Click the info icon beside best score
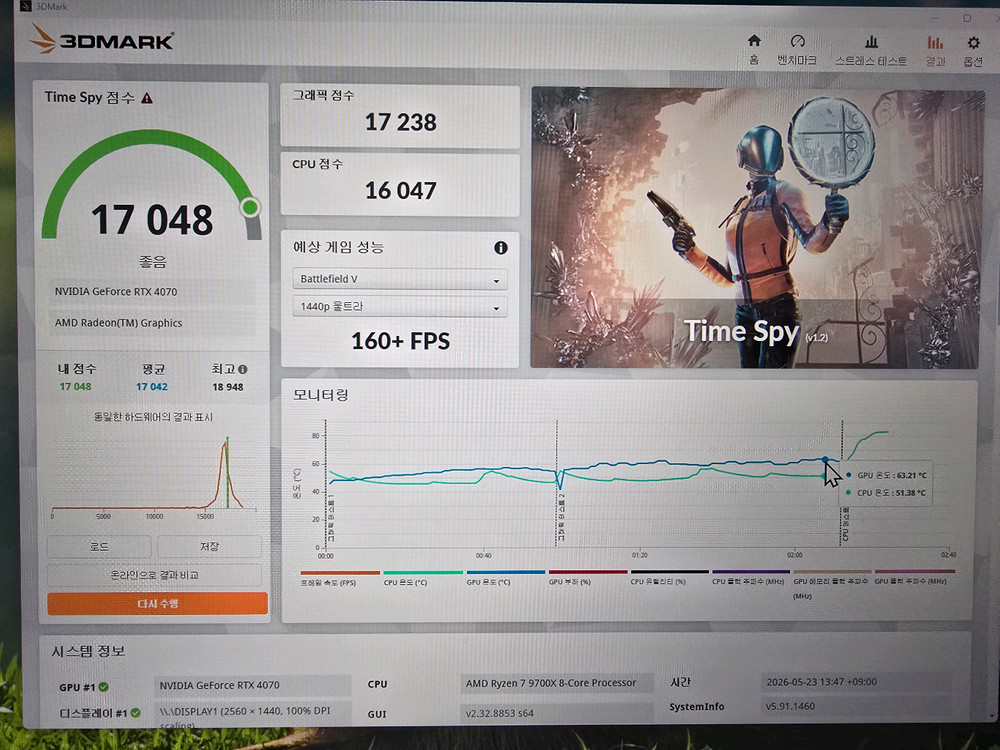 point(242,369)
